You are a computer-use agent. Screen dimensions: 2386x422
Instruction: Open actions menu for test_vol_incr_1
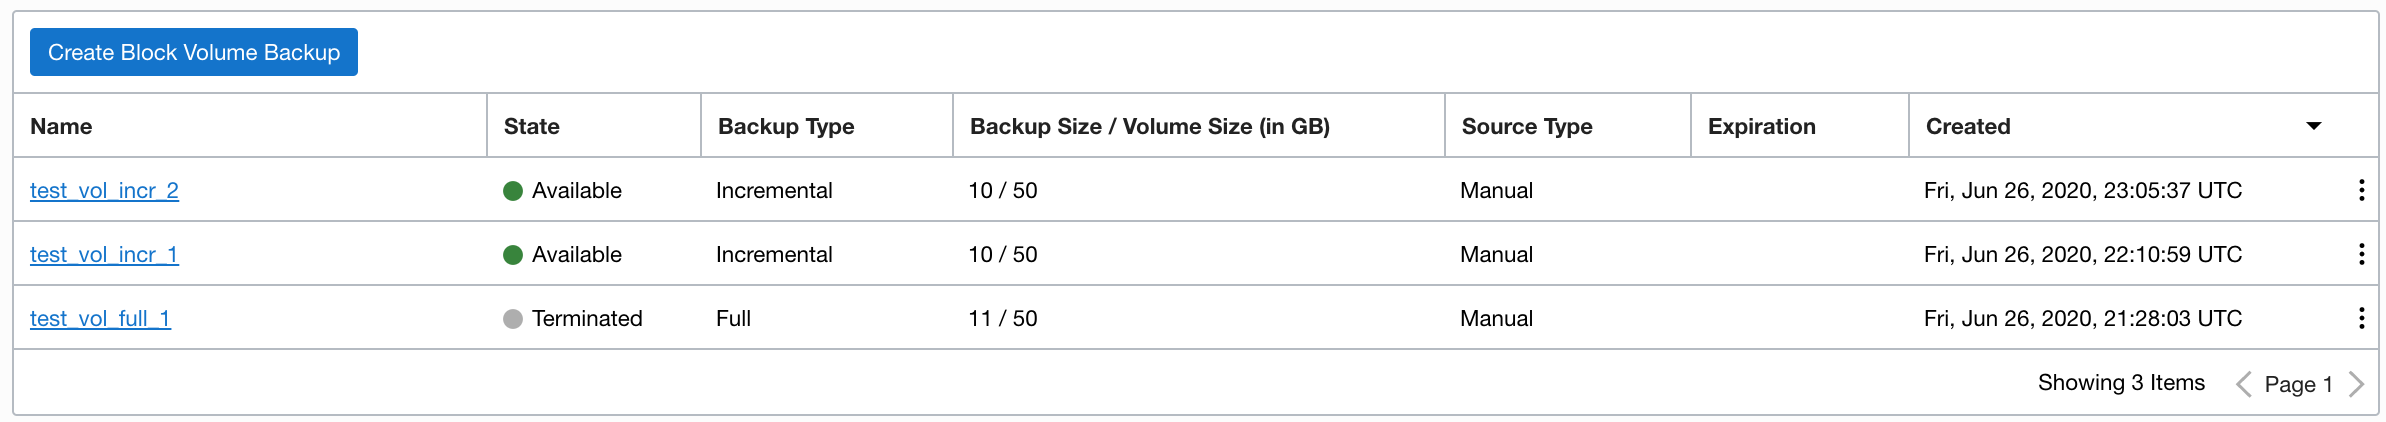[x=2361, y=254]
